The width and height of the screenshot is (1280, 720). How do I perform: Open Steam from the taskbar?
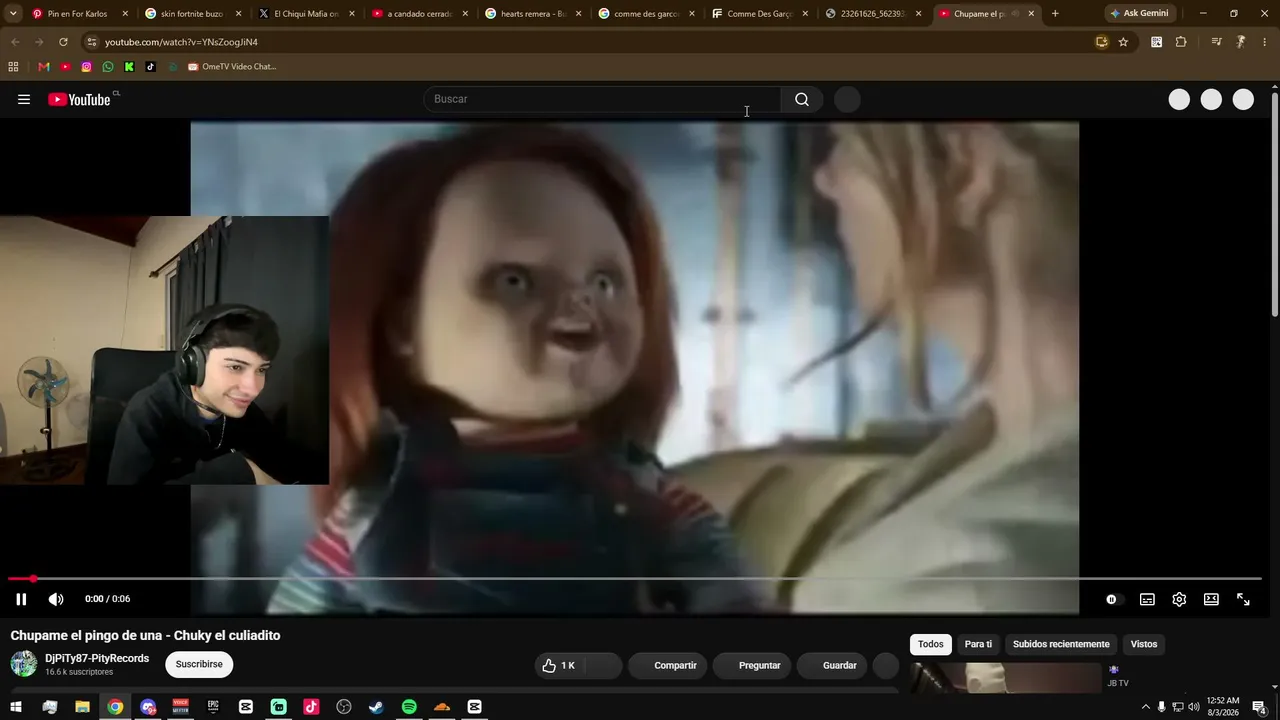[376, 707]
